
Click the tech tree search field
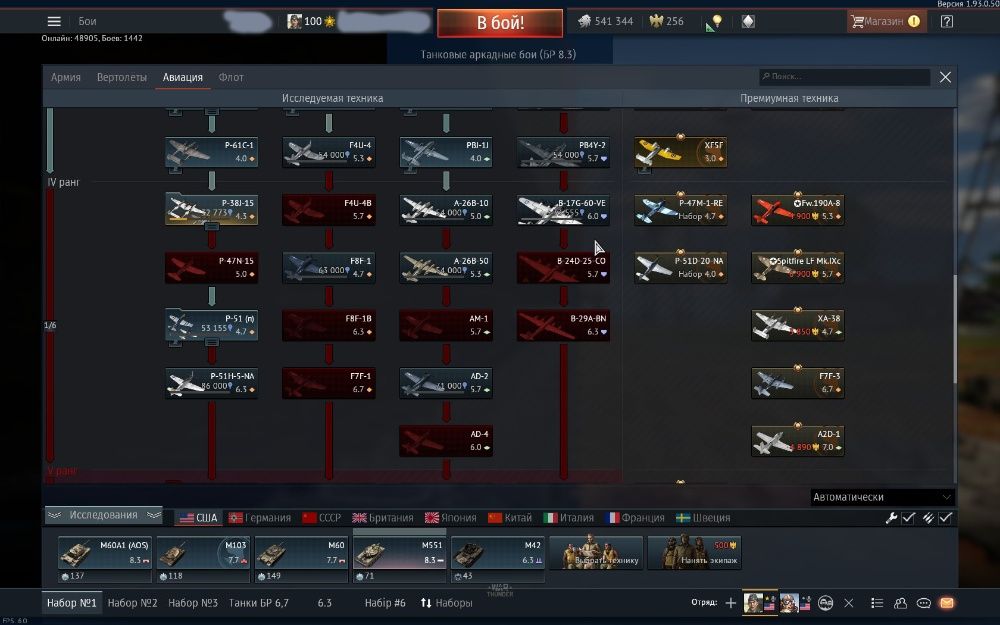845,77
